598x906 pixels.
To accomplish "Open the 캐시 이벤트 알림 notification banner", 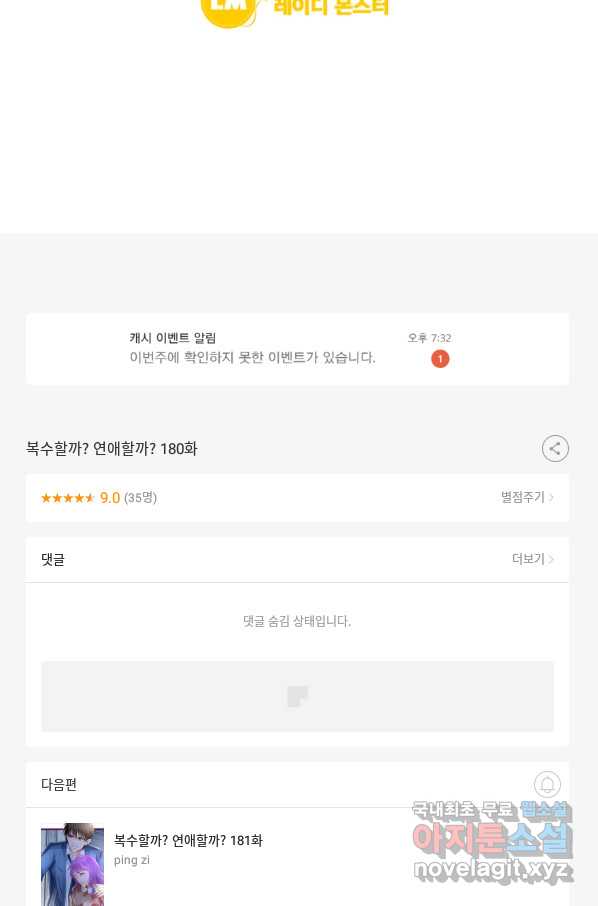I will click(298, 349).
